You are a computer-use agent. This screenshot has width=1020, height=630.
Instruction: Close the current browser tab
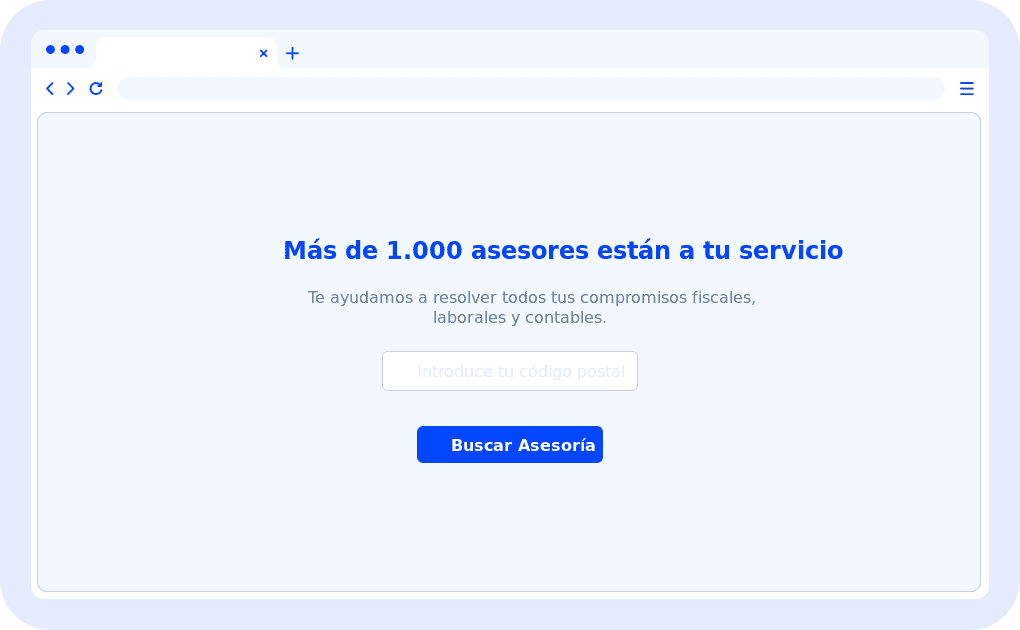point(263,53)
